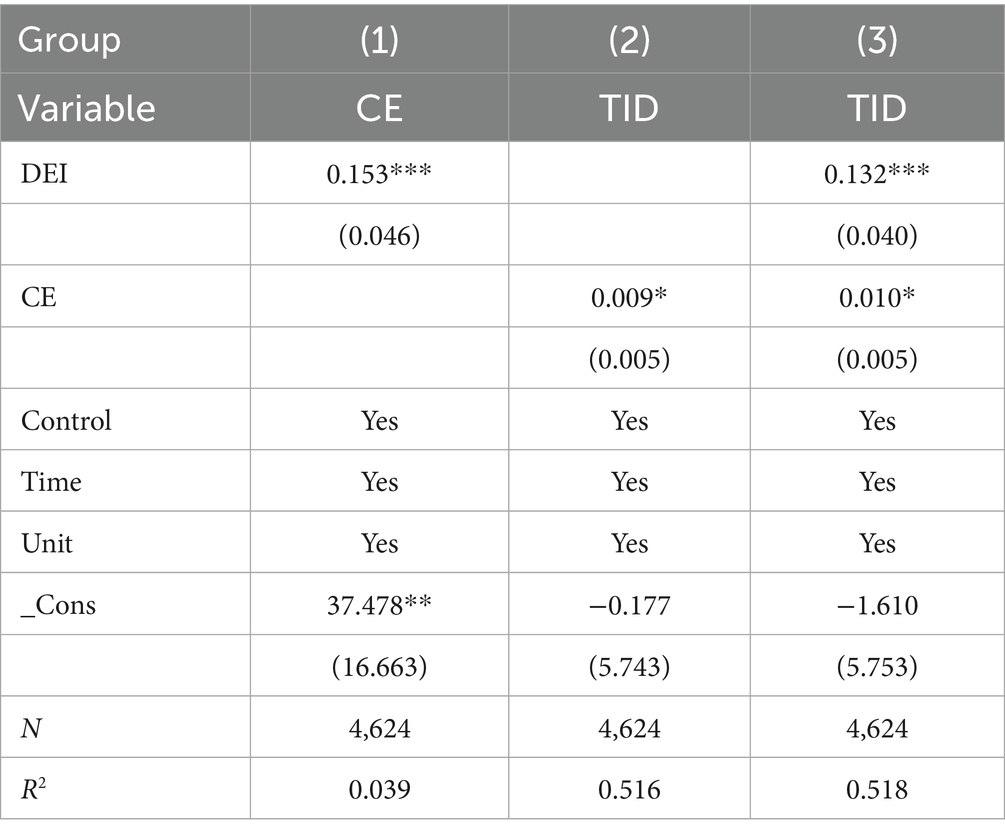
Task: Click the 0.009* coefficient cell
Action: (629, 297)
